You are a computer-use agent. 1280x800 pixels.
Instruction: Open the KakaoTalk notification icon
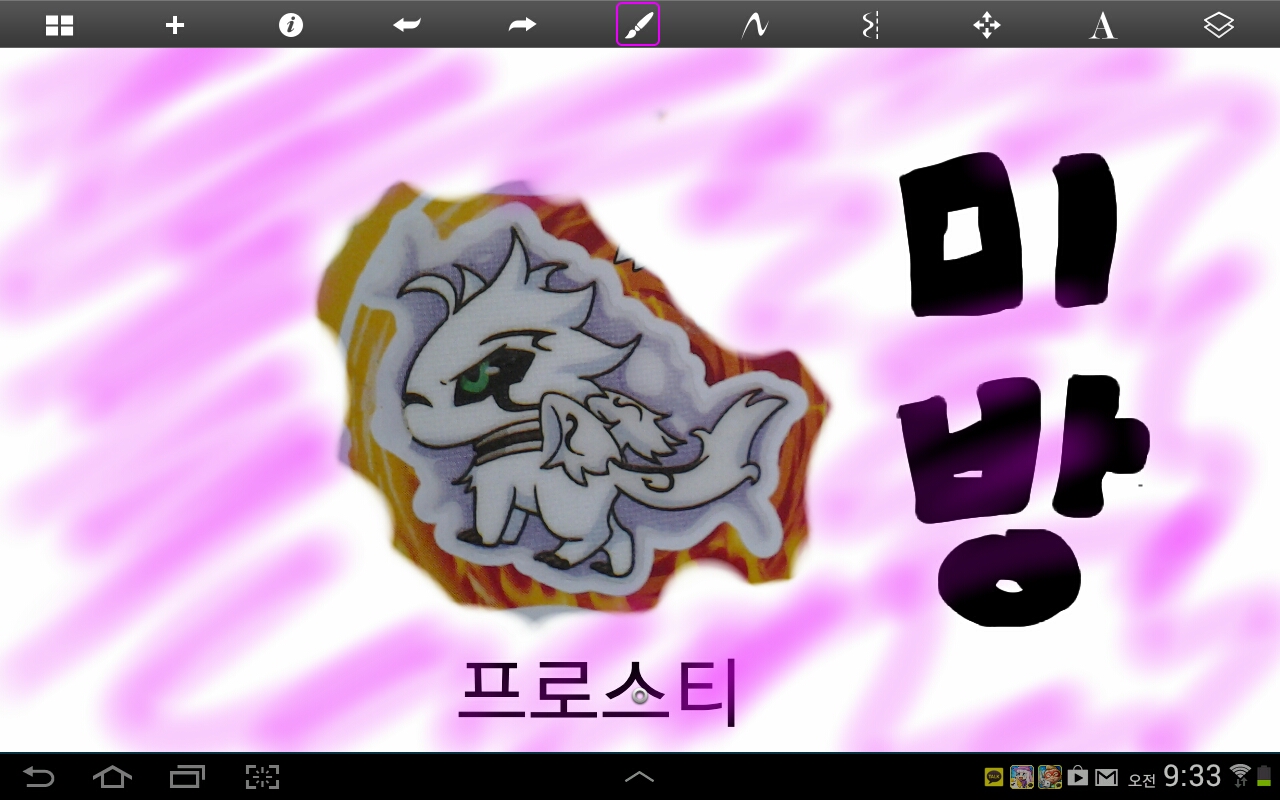tap(994, 777)
